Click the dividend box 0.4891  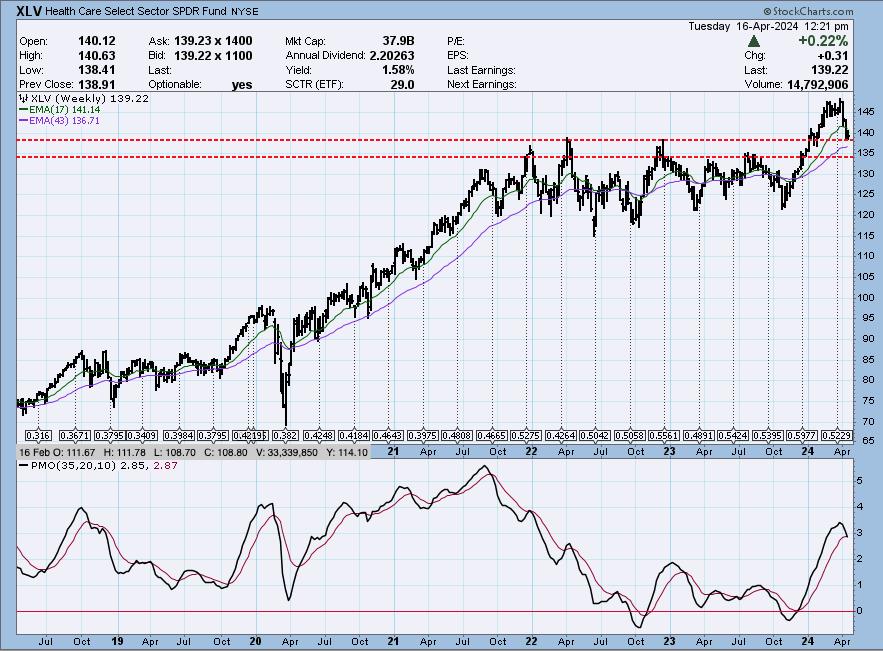tap(698, 435)
